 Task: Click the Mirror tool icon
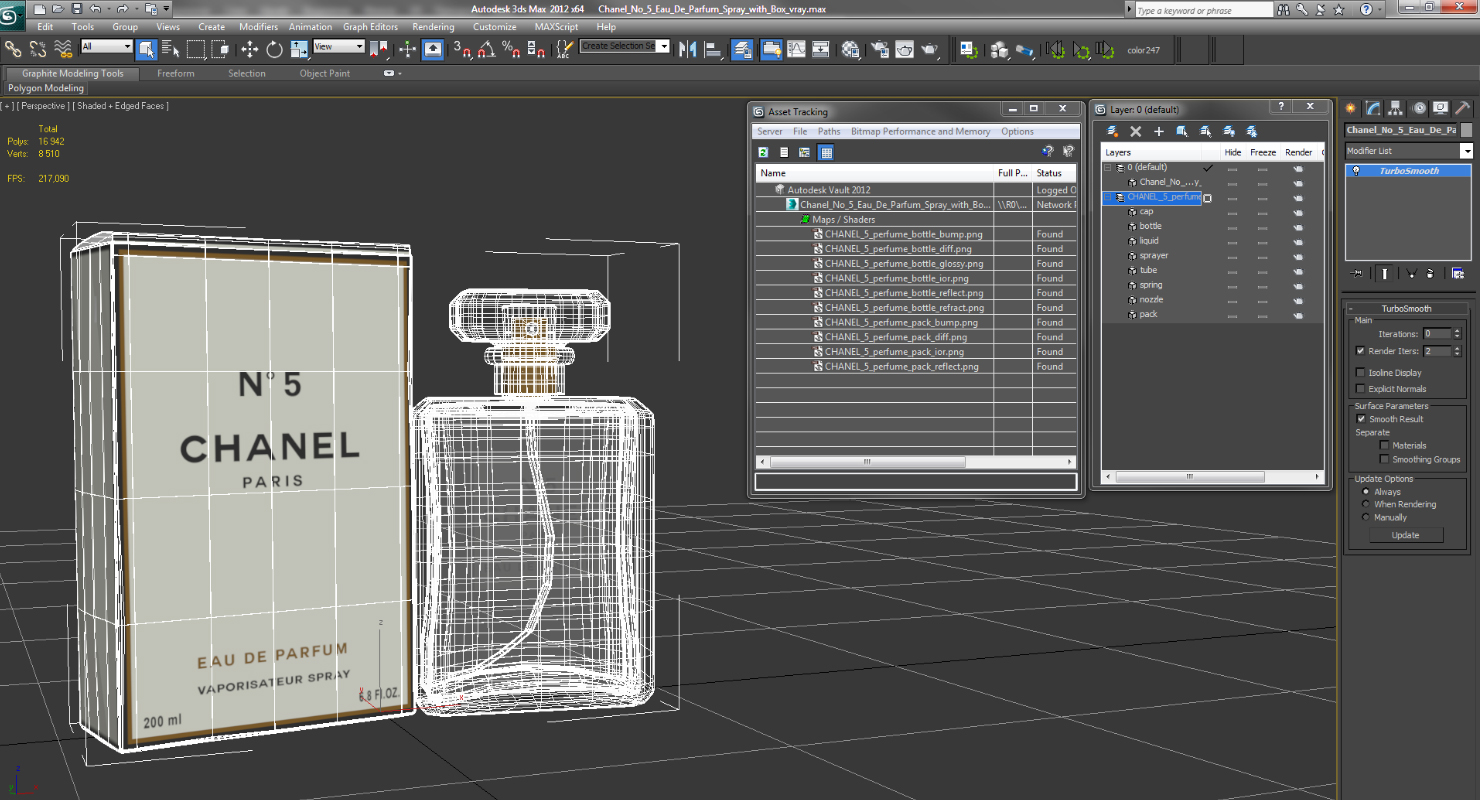pos(688,48)
